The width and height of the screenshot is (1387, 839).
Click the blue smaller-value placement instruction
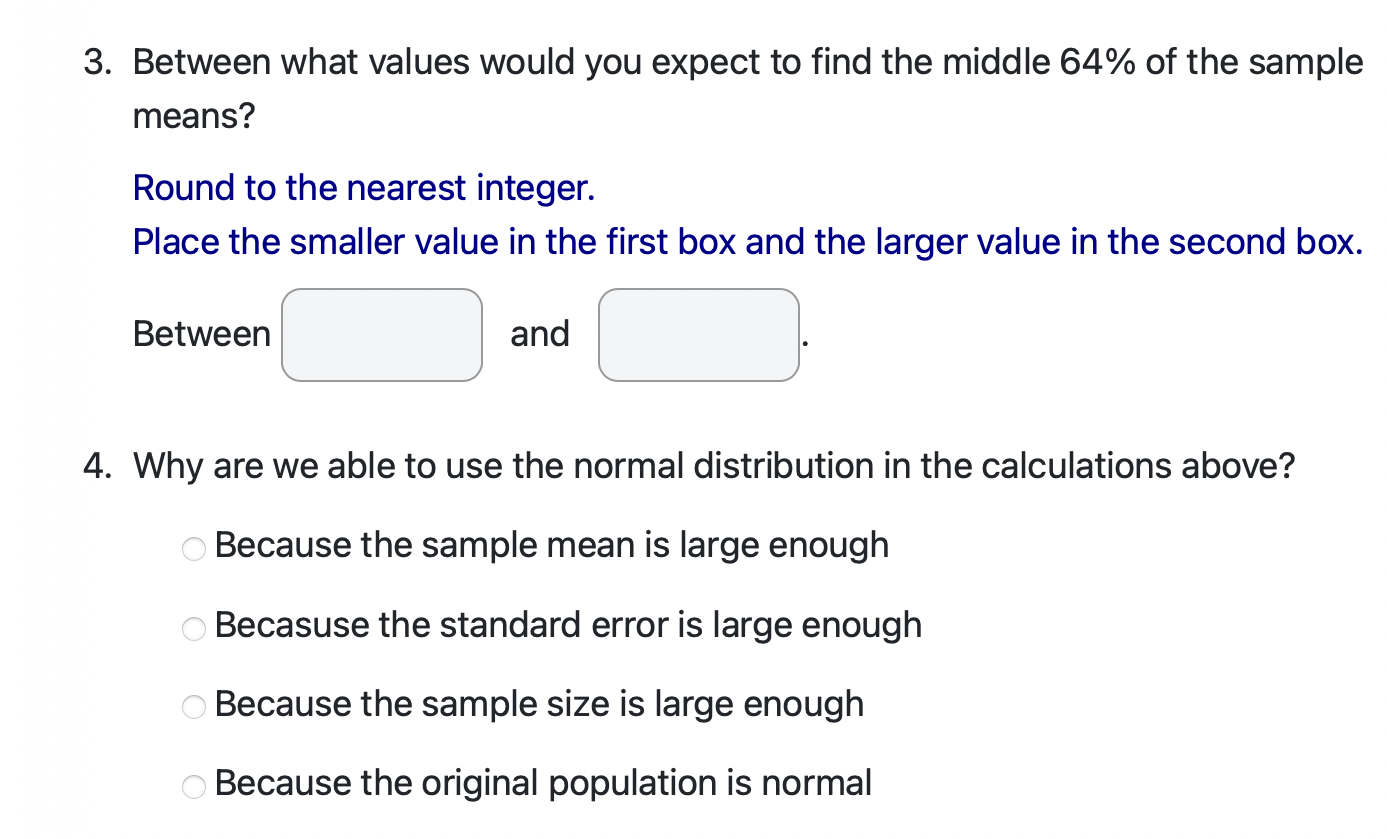pyautogui.click(x=748, y=242)
